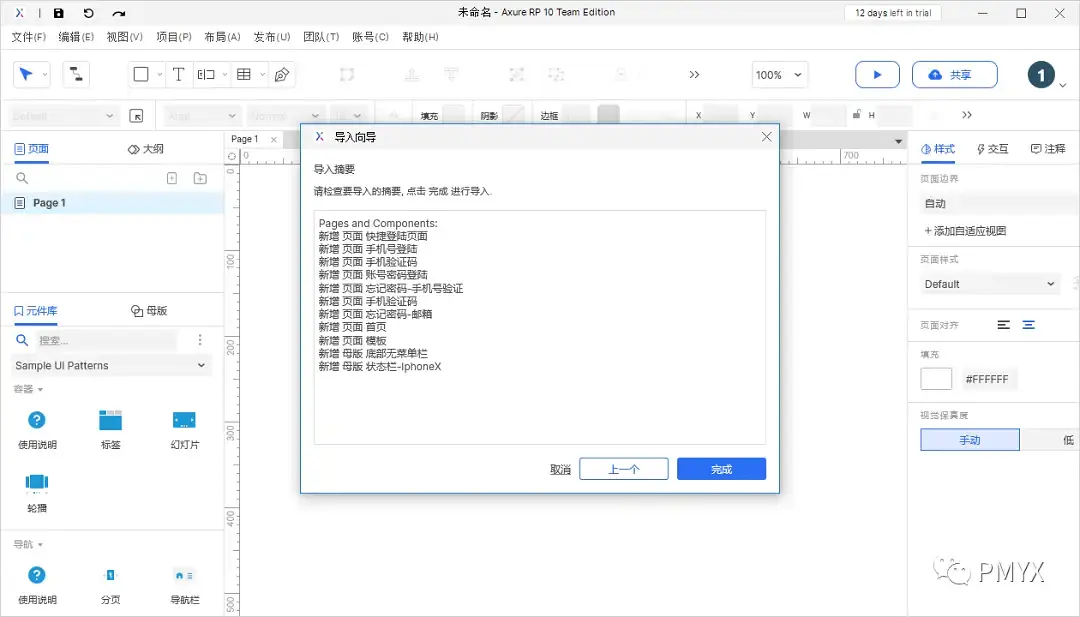This screenshot has width=1080, height=617.
Task: Select the 轮播 (carousel) widget
Action: (37, 481)
